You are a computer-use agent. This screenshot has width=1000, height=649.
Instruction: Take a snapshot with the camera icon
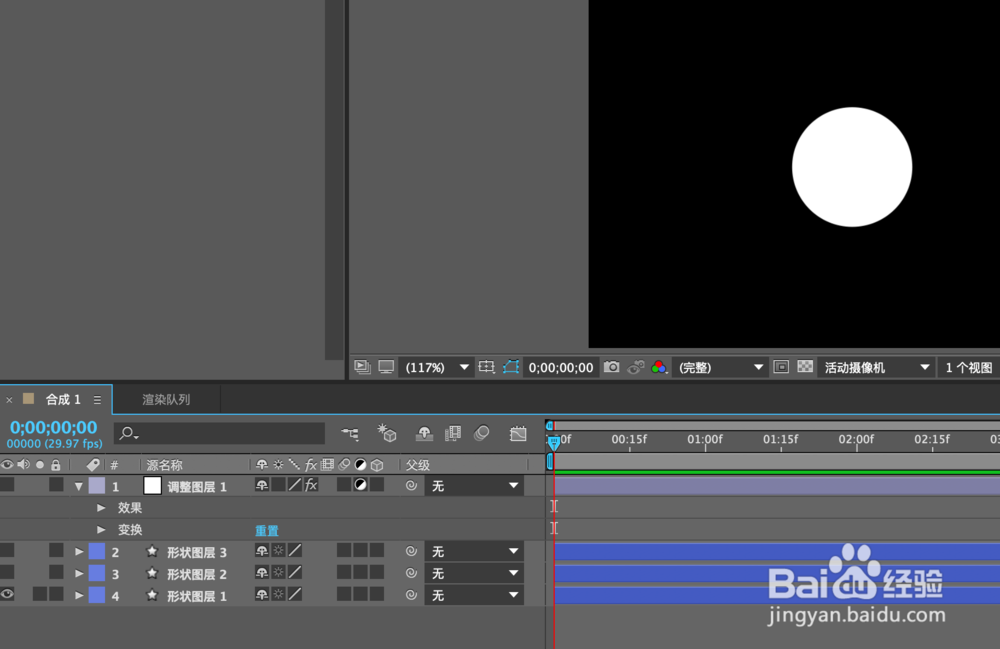tap(612, 367)
